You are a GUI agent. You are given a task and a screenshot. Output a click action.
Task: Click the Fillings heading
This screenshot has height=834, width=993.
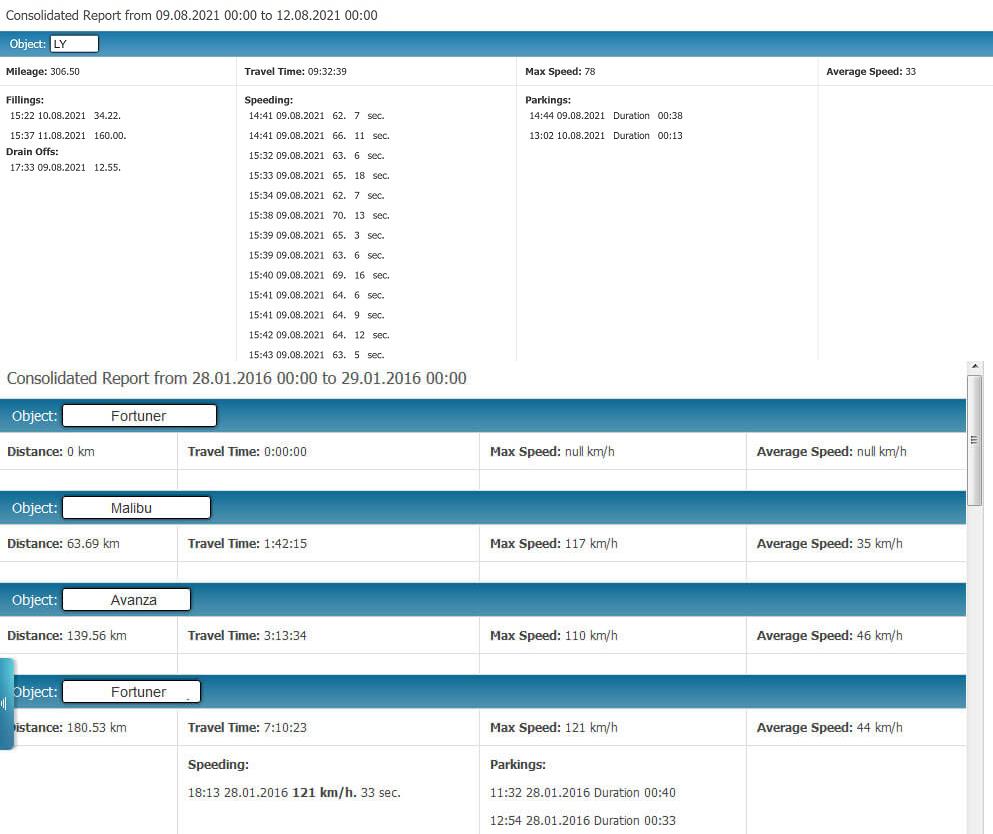25,100
